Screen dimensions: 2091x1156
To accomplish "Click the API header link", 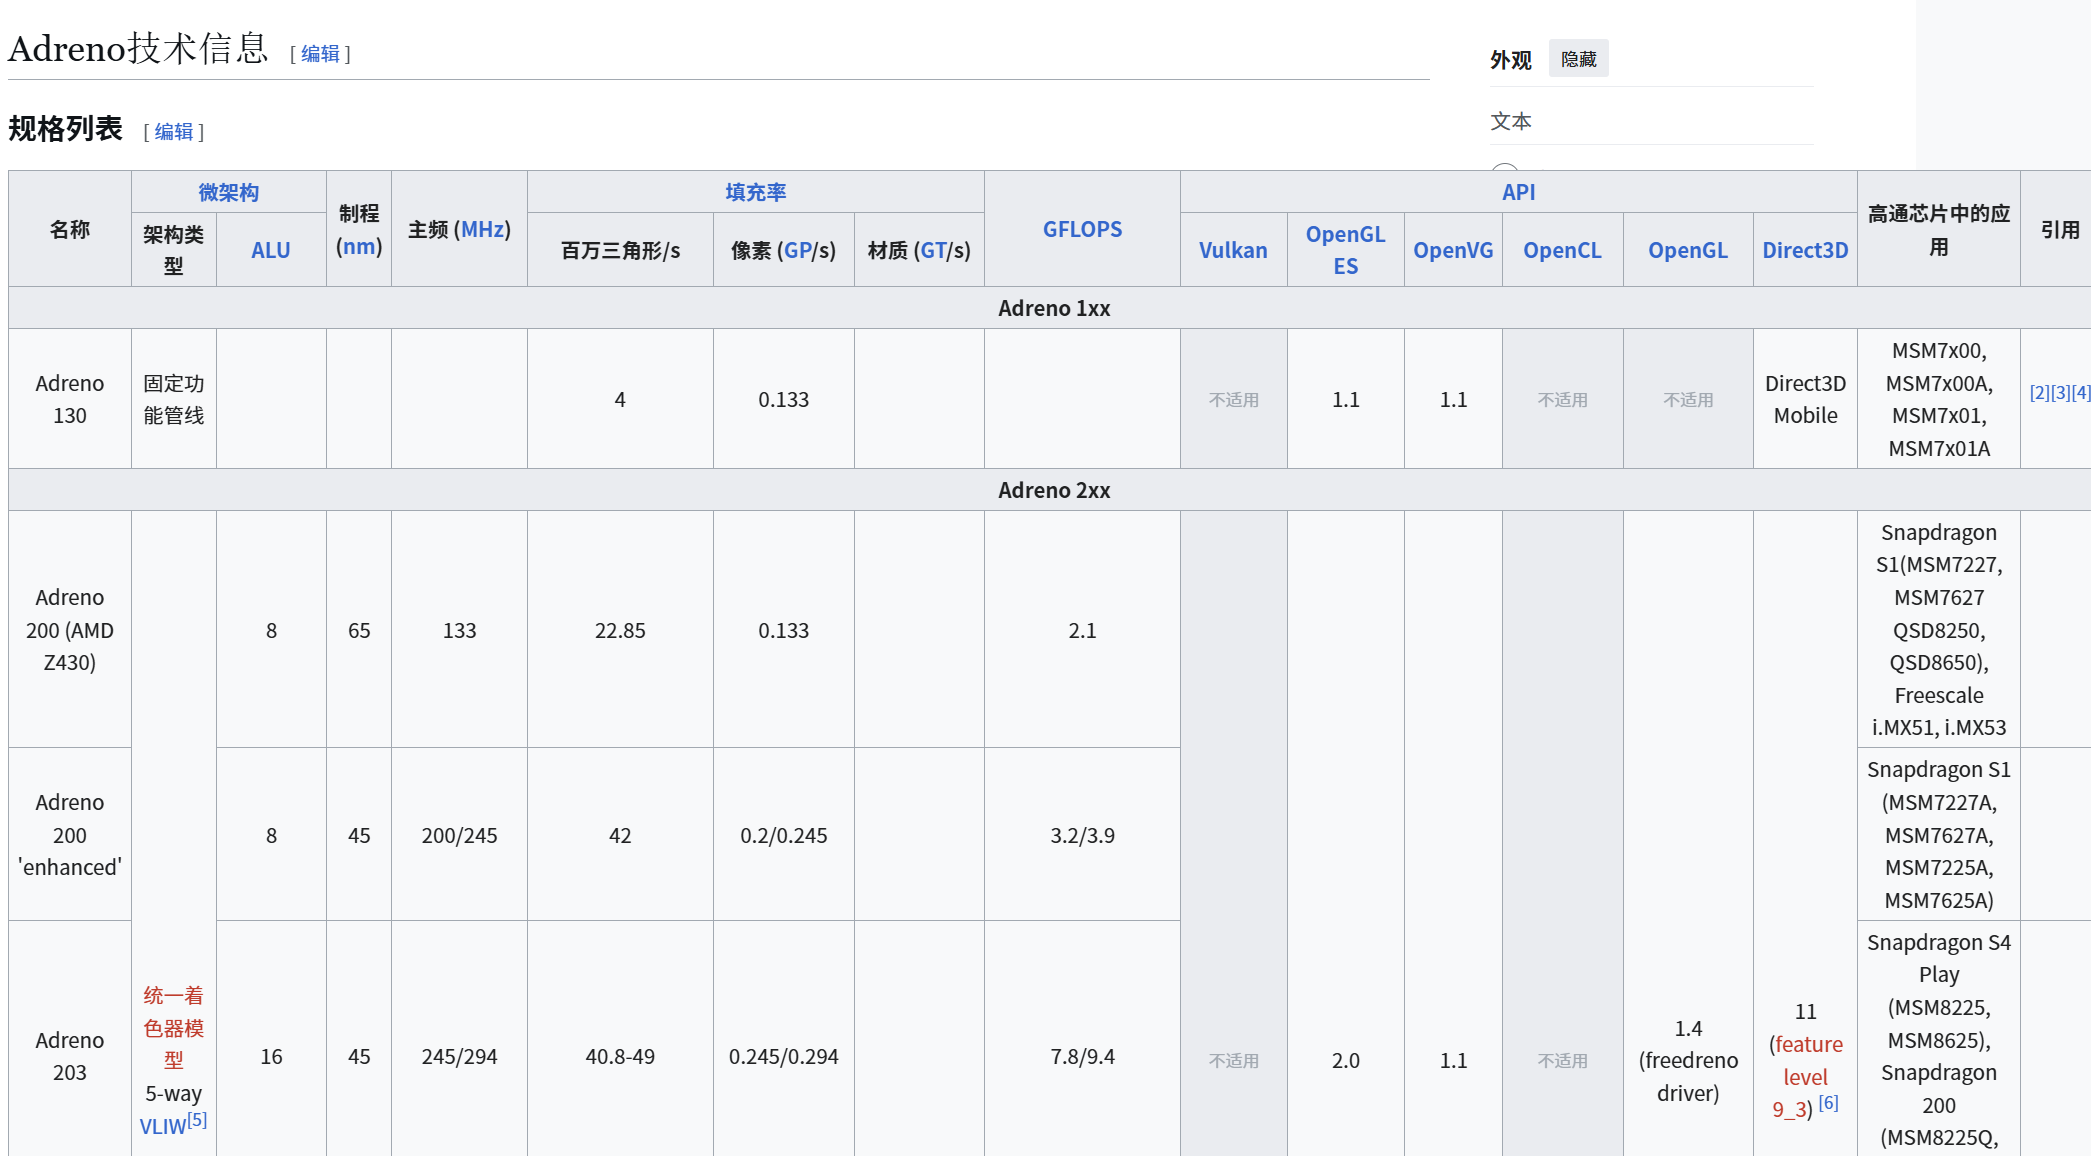I will [x=1518, y=192].
